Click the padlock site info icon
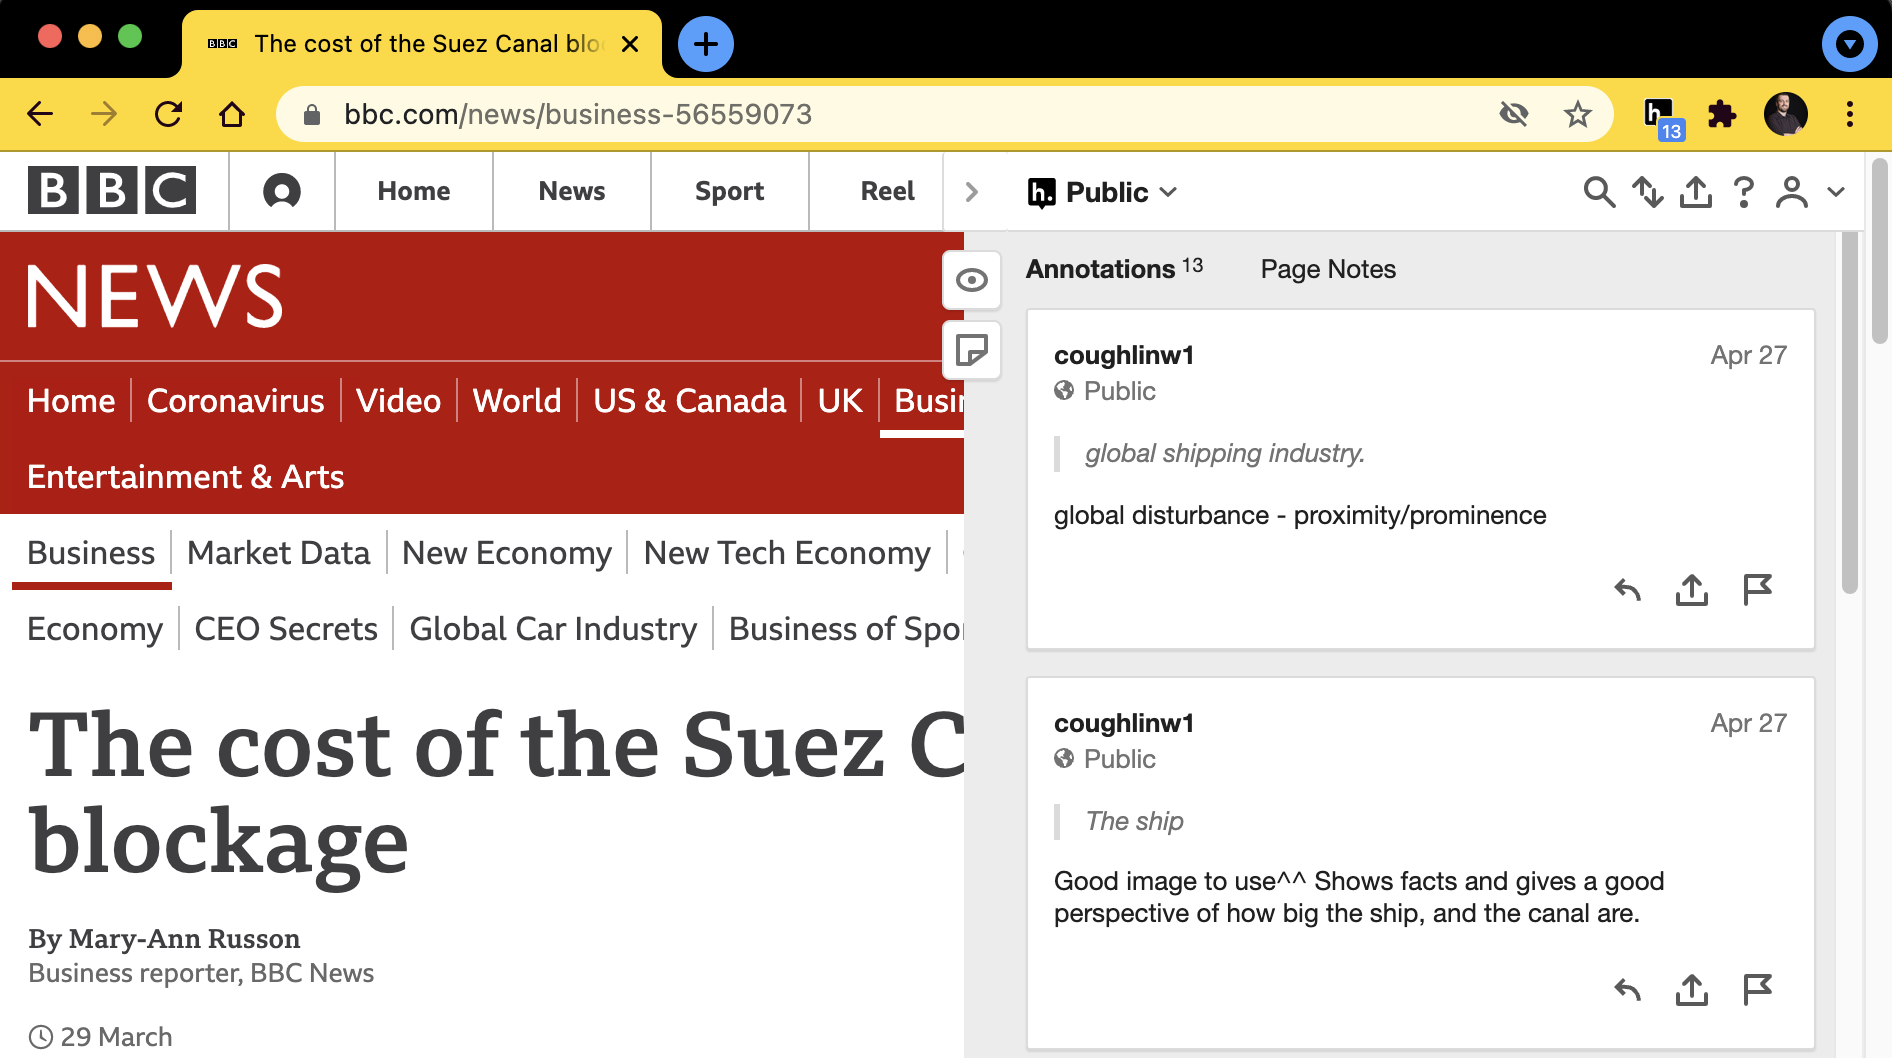 pos(312,115)
